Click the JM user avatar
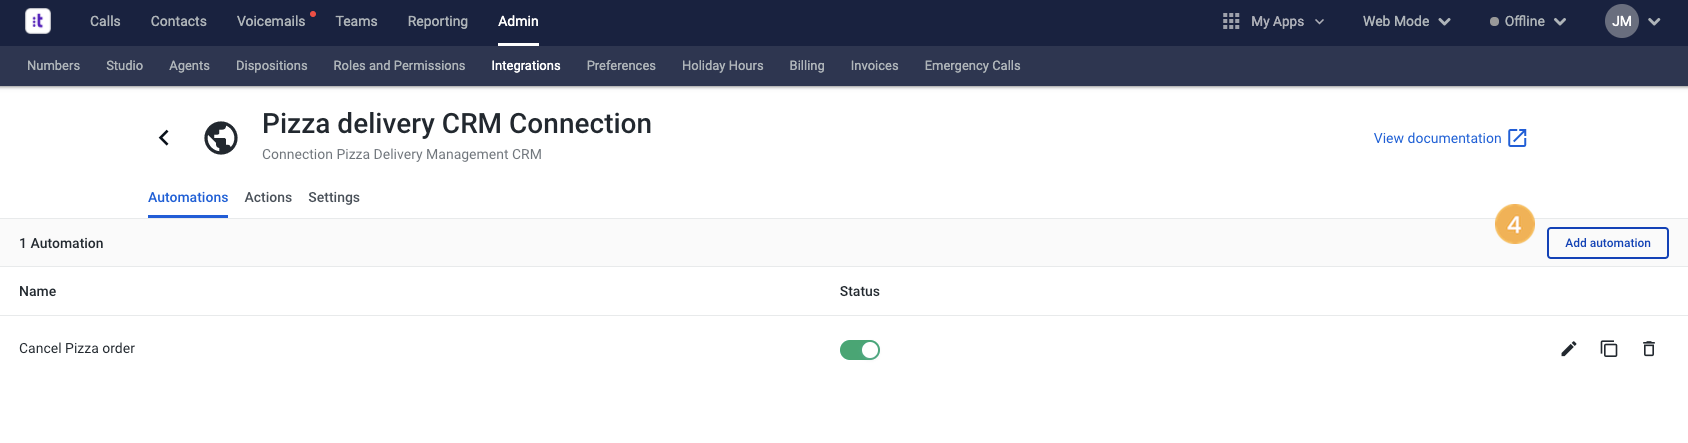 tap(1622, 21)
